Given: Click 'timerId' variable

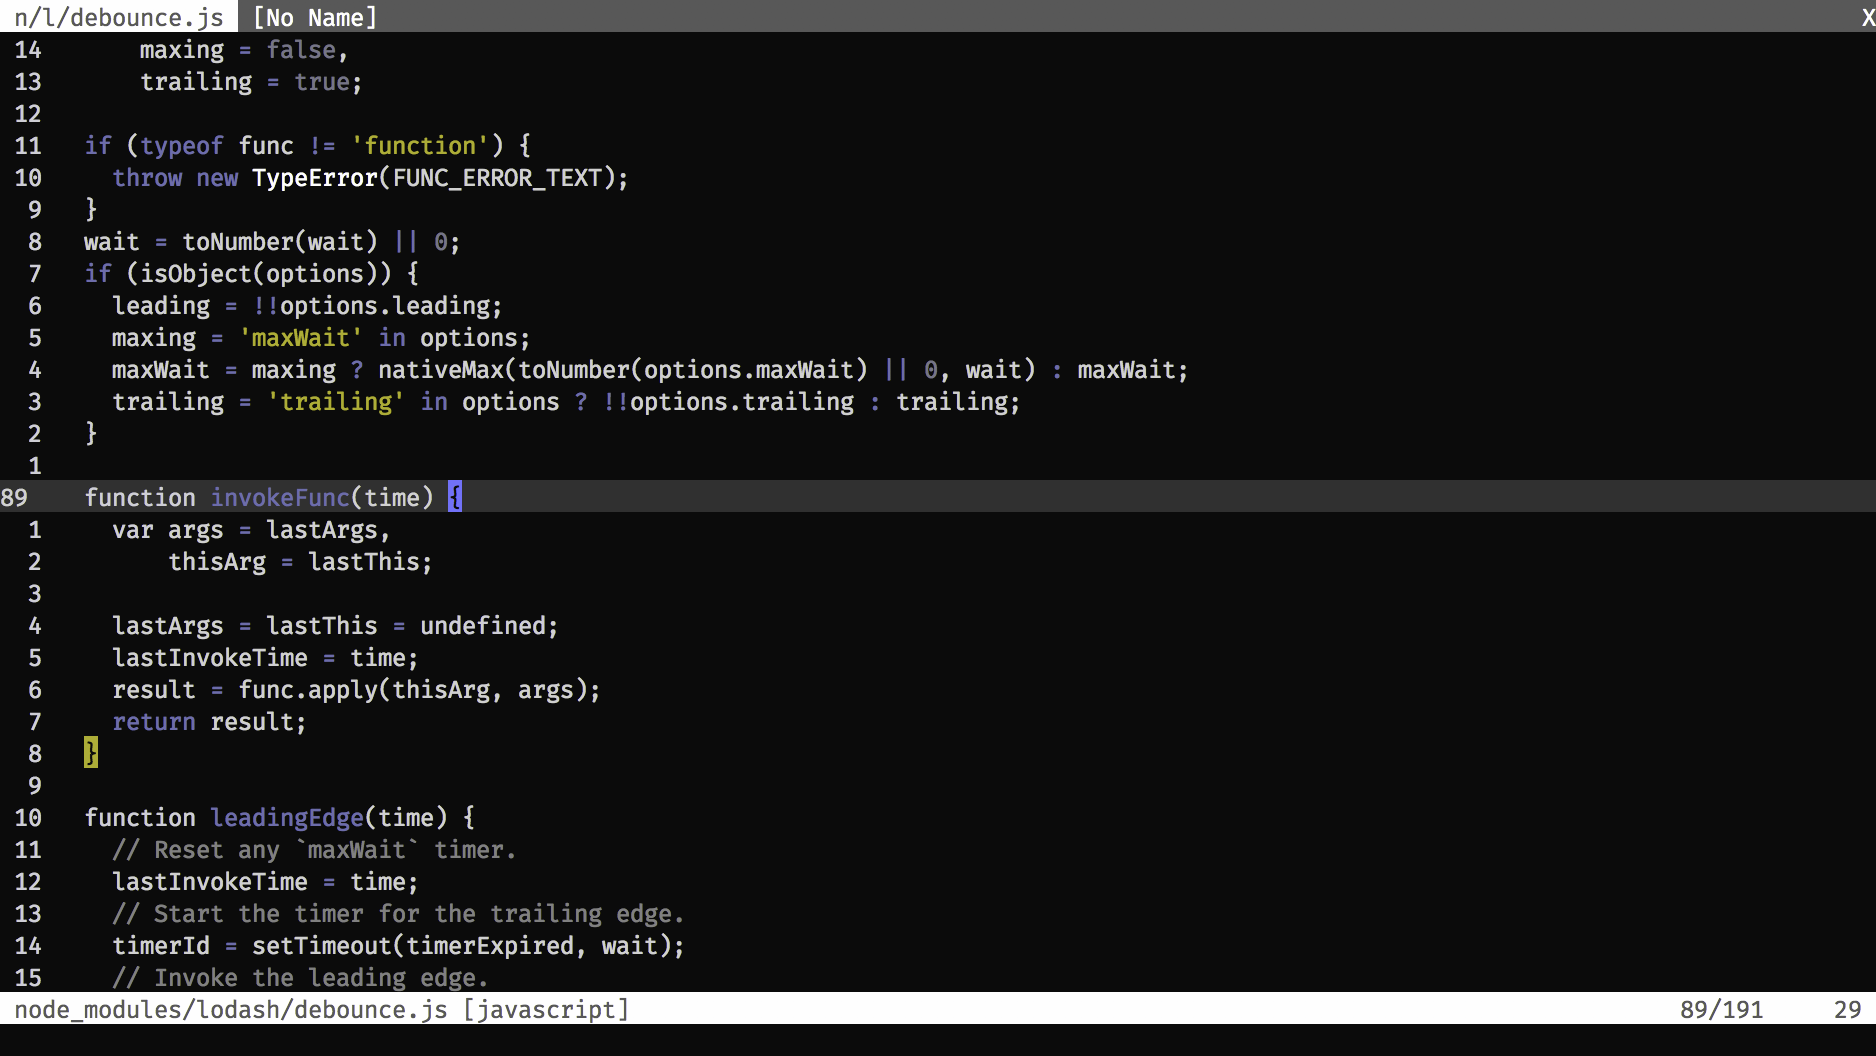Looking at the screenshot, I should click(x=161, y=945).
